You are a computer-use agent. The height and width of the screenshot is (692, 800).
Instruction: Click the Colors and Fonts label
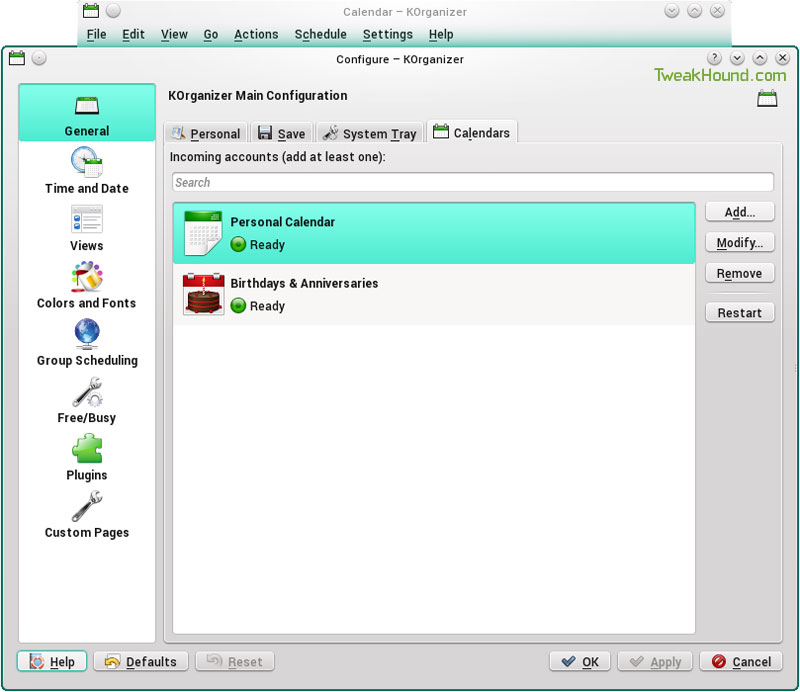[87, 303]
